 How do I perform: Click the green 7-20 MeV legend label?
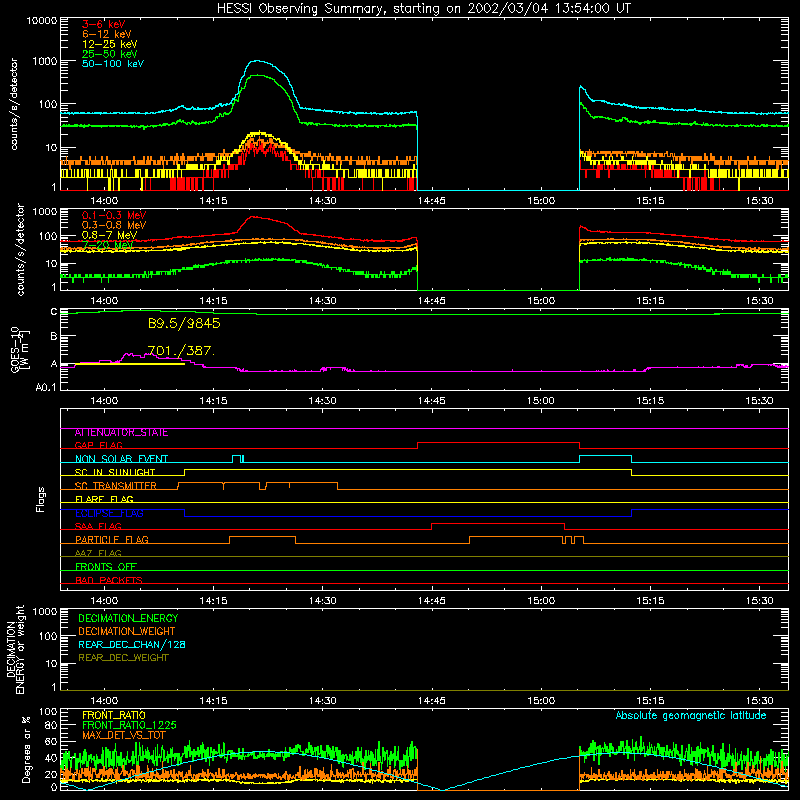pos(108,245)
